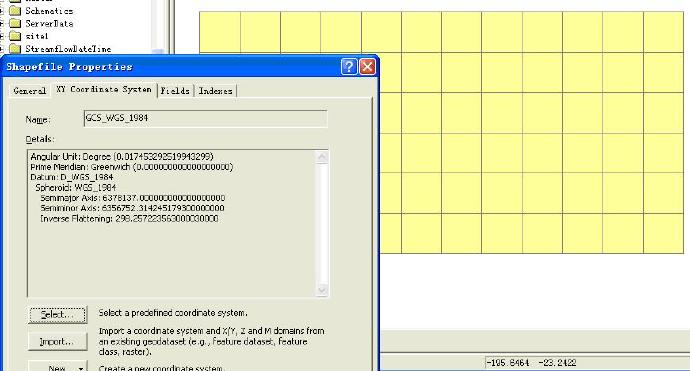Open the Fields tab
This screenshot has width=690, height=371.
click(175, 91)
